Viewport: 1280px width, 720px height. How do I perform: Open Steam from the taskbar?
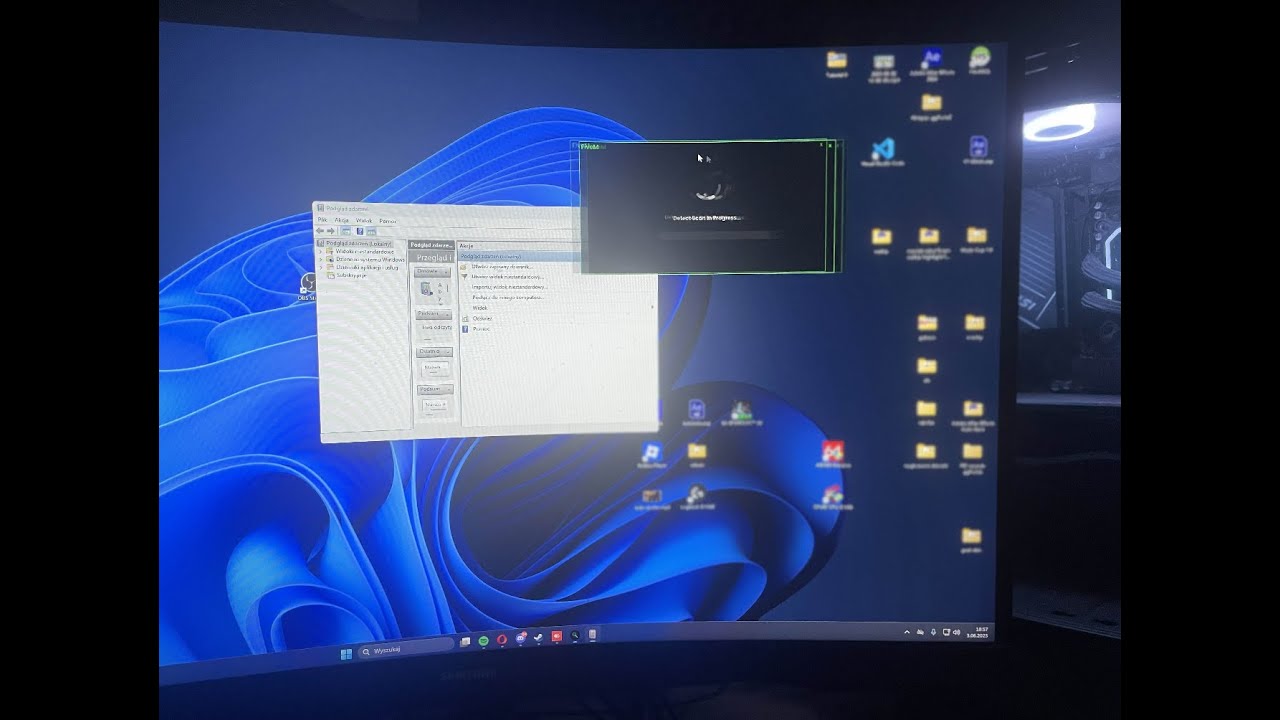(538, 637)
